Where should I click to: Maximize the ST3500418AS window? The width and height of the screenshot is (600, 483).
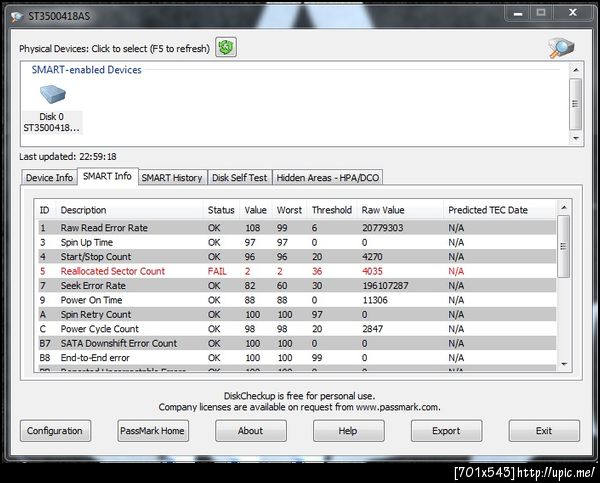[x=541, y=13]
